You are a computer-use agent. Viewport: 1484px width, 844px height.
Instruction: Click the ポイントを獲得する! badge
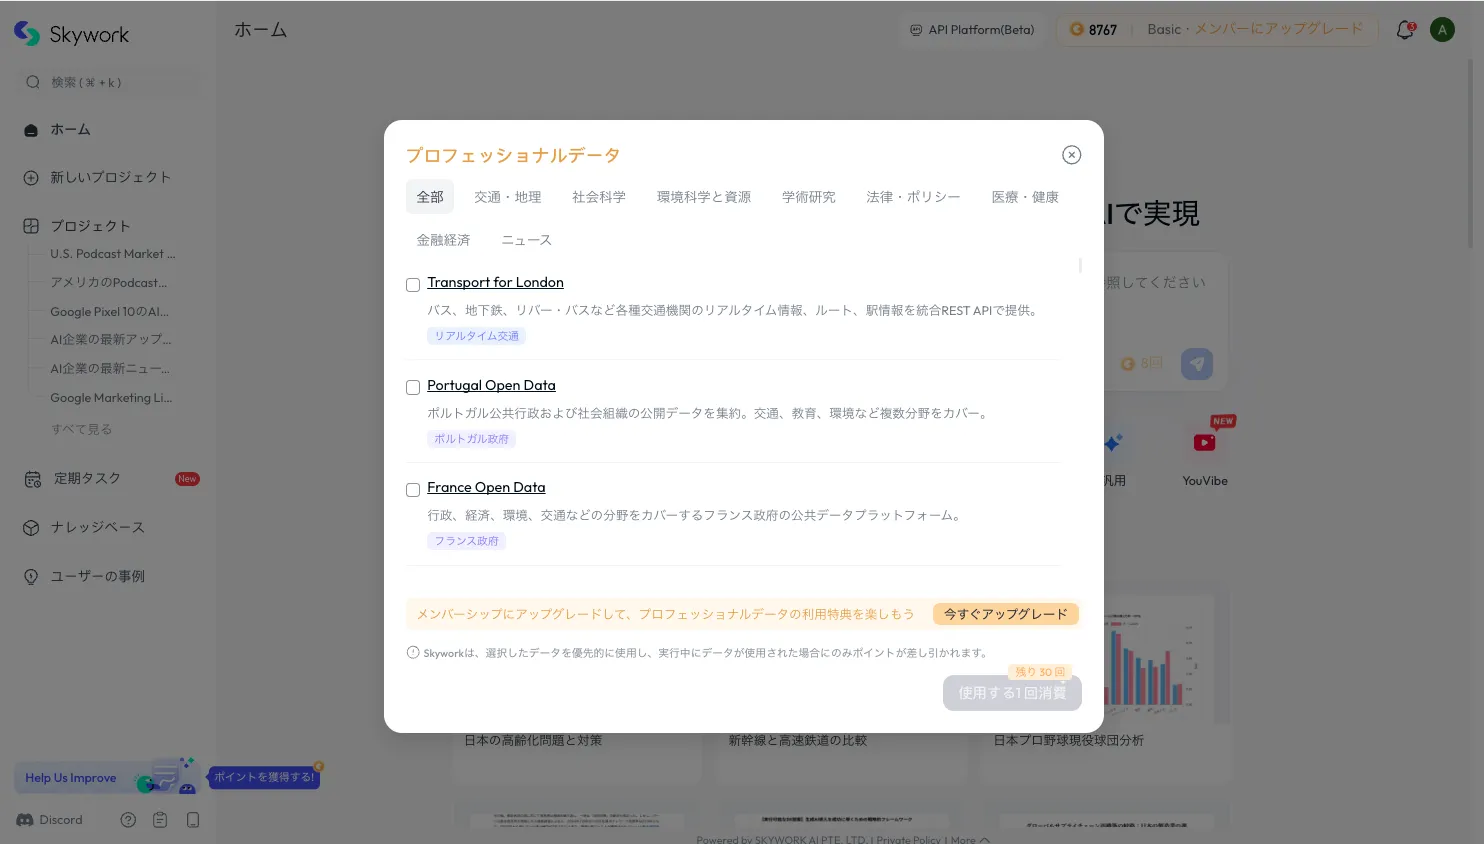click(x=265, y=777)
